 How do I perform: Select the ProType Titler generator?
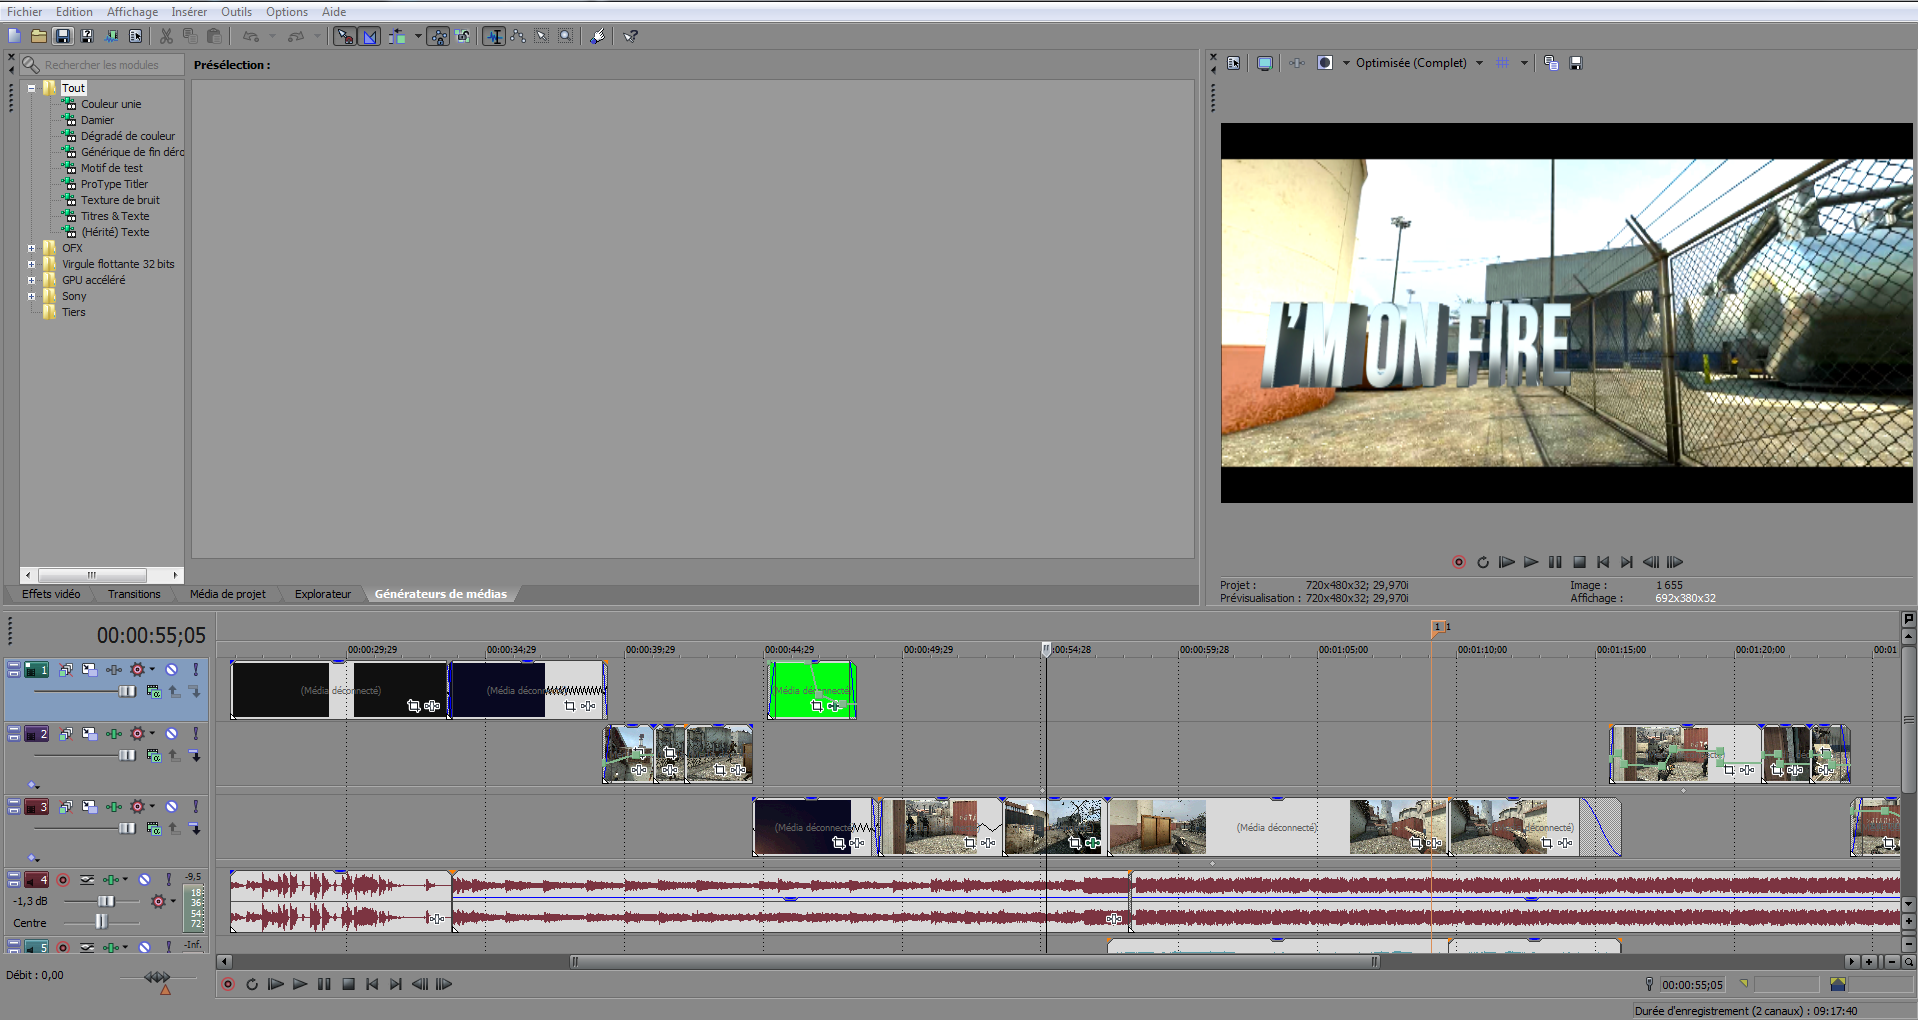(x=114, y=184)
